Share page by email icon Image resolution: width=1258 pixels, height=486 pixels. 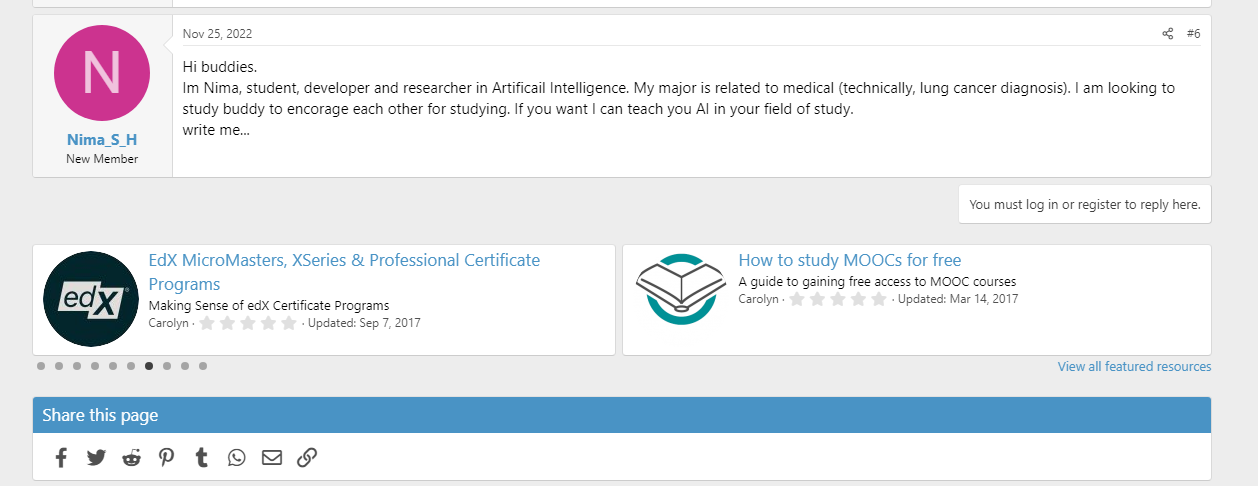(x=272, y=458)
